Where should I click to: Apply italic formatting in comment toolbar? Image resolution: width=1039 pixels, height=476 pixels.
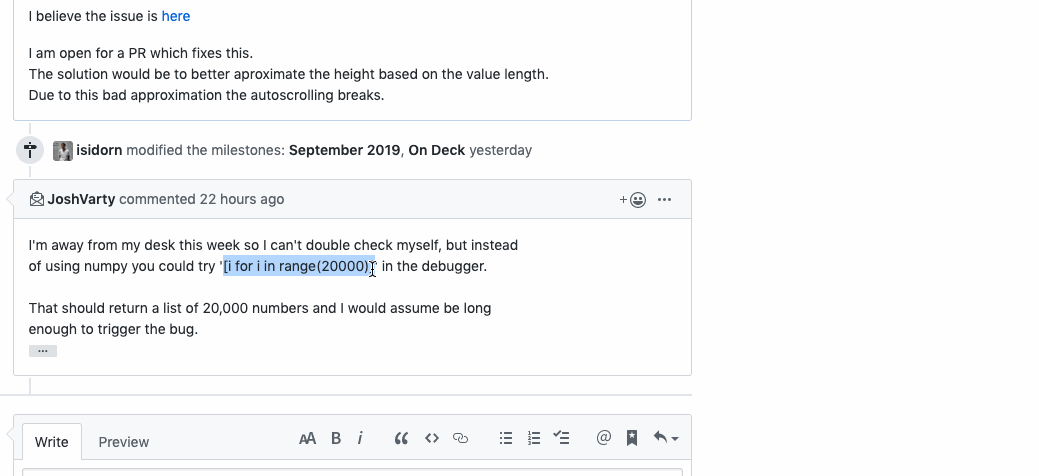pos(360,438)
